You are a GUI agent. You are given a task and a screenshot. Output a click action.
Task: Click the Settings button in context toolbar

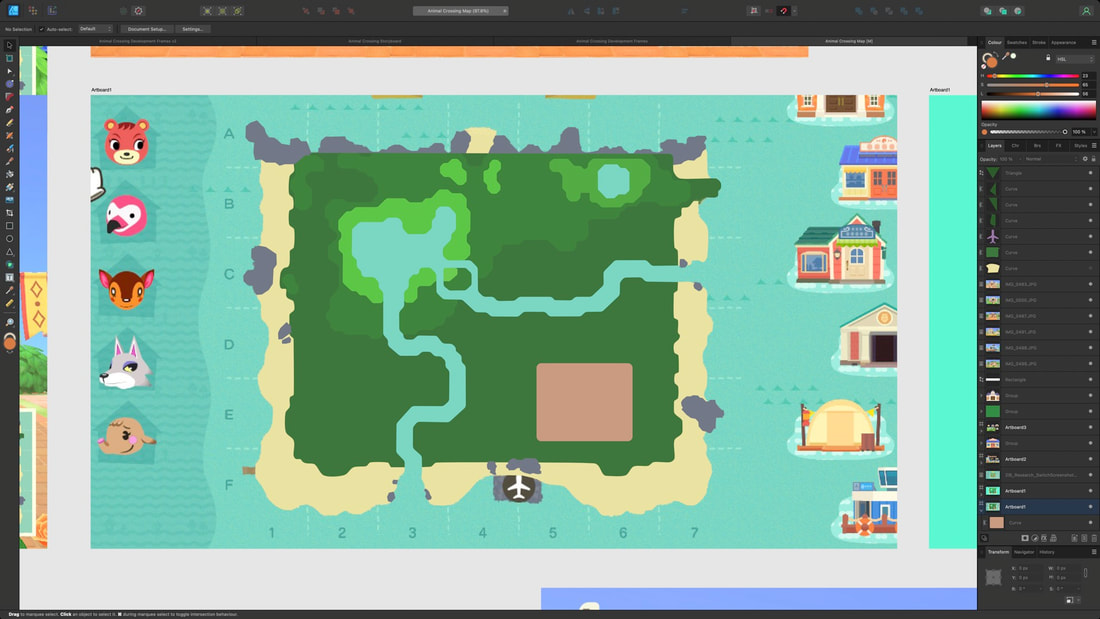(192, 29)
